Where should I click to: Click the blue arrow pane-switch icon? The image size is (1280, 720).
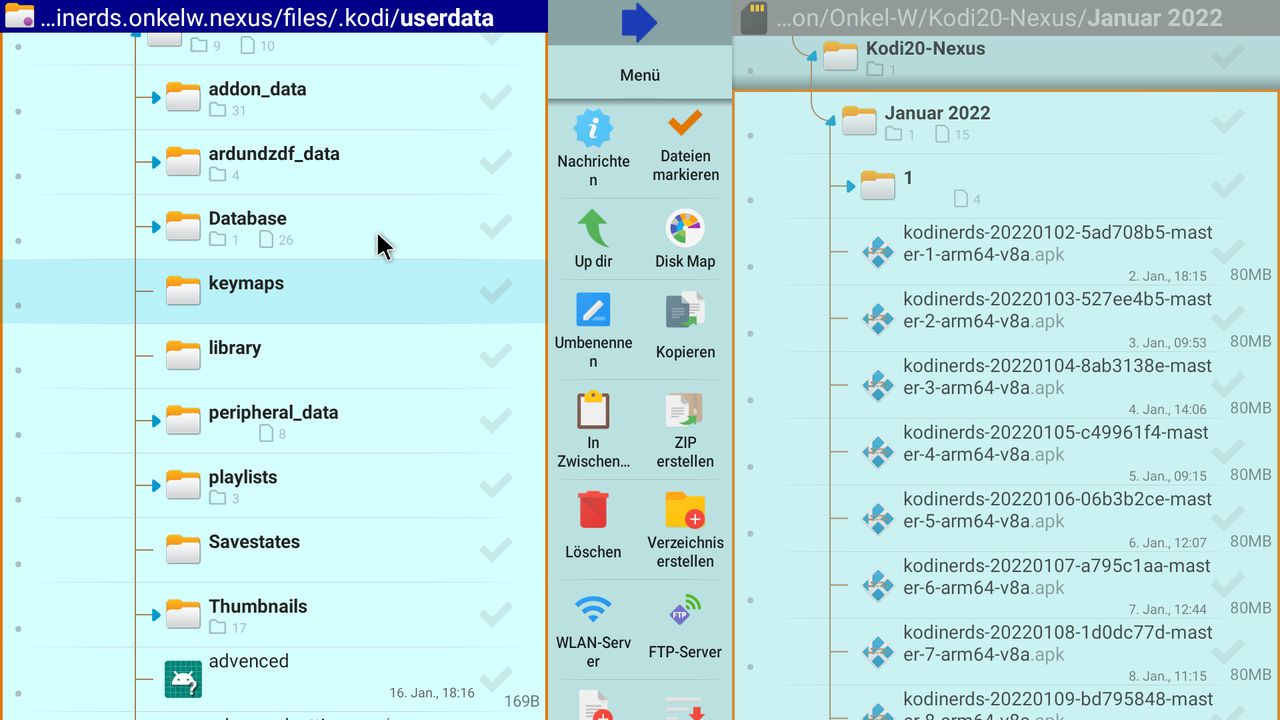639,23
